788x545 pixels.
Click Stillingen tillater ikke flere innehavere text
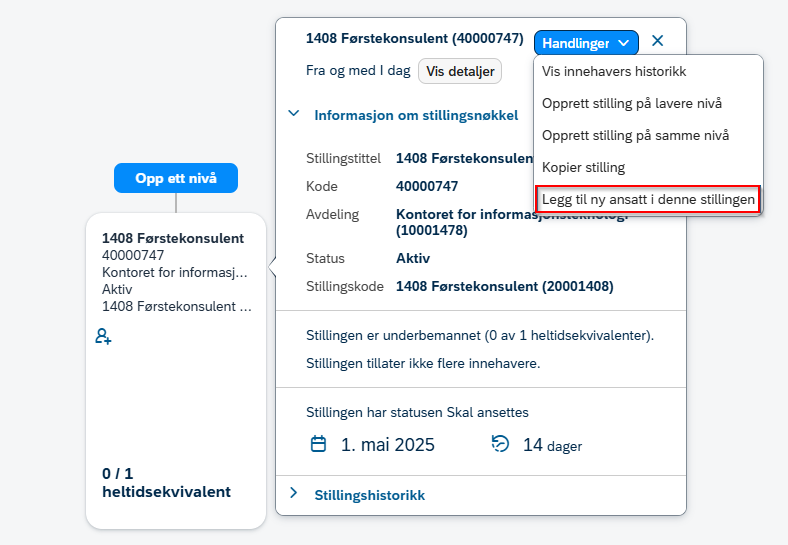pos(423,364)
